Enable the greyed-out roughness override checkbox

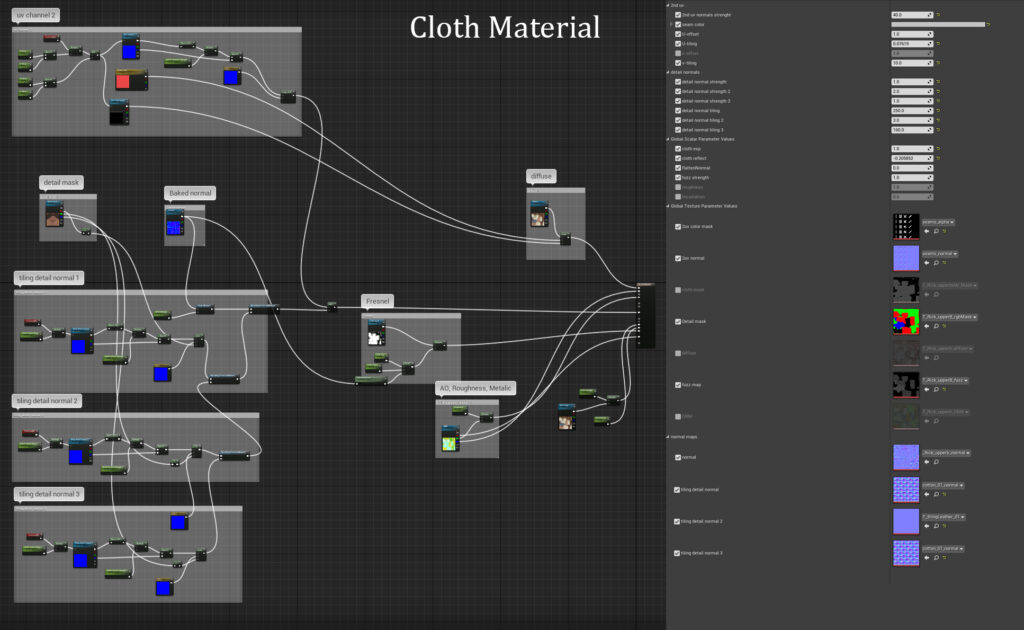pyautogui.click(x=678, y=187)
